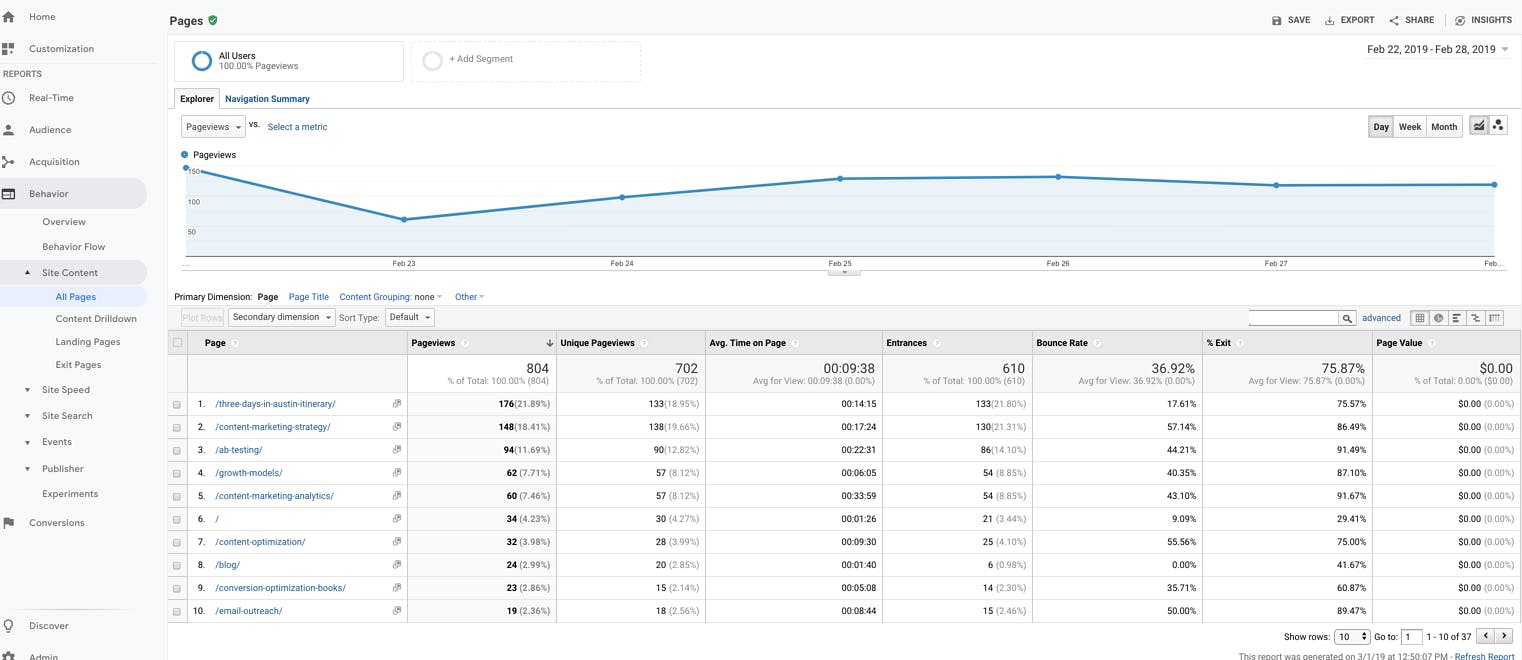Viewport: 1522px width, 660px height.
Task: Open /ab-testing/ page in new window icon
Action: click(x=397, y=450)
